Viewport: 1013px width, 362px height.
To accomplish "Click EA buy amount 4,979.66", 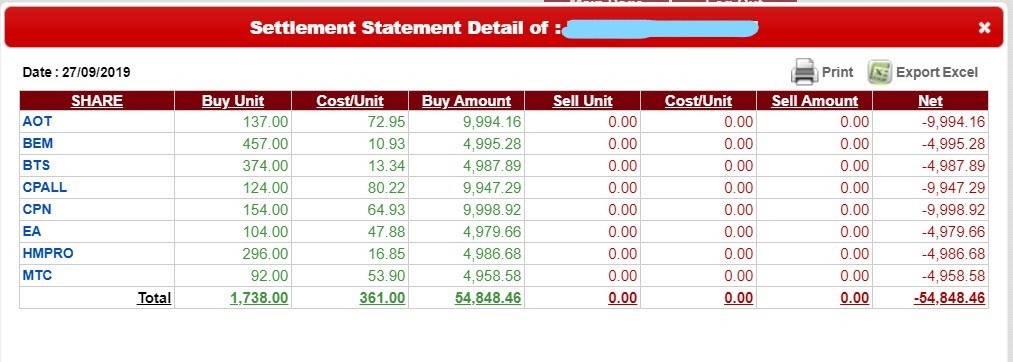I will [x=492, y=232].
